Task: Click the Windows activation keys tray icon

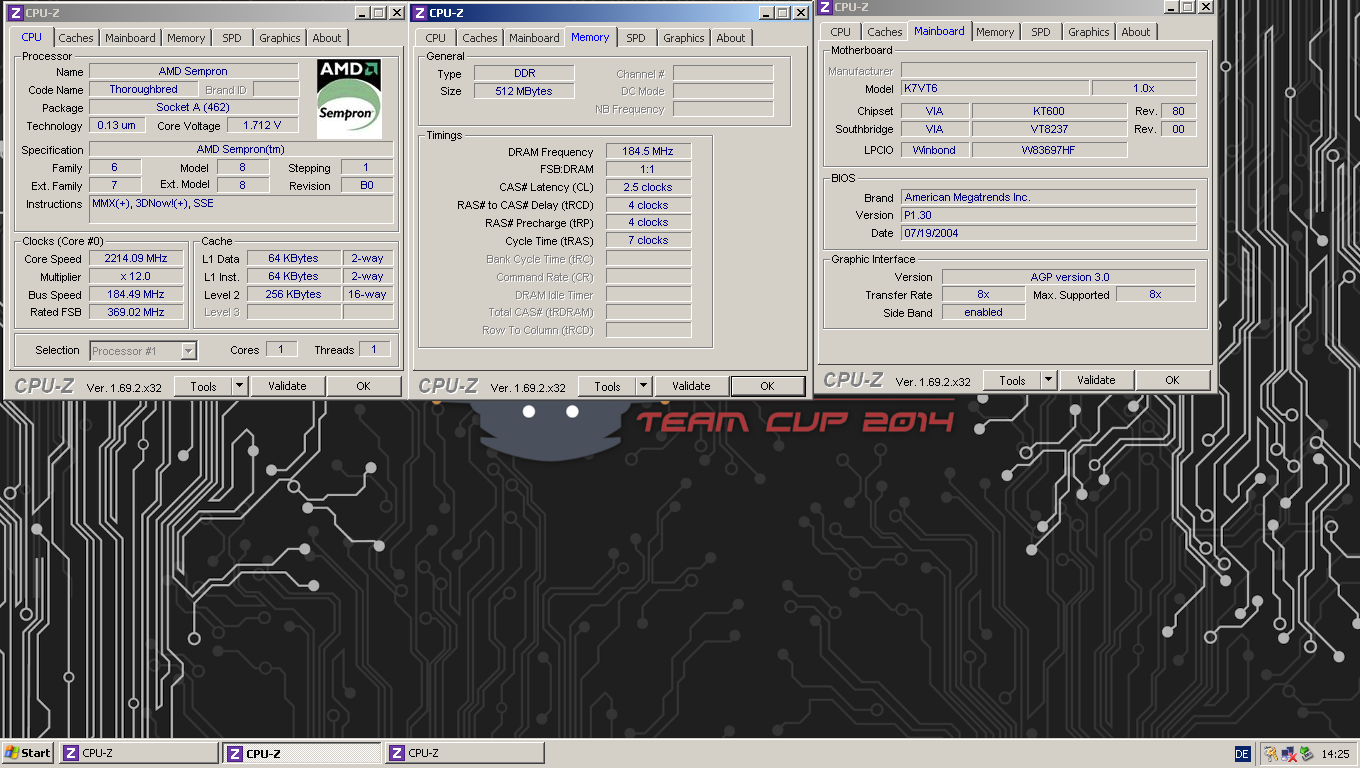Action: click(x=1270, y=754)
